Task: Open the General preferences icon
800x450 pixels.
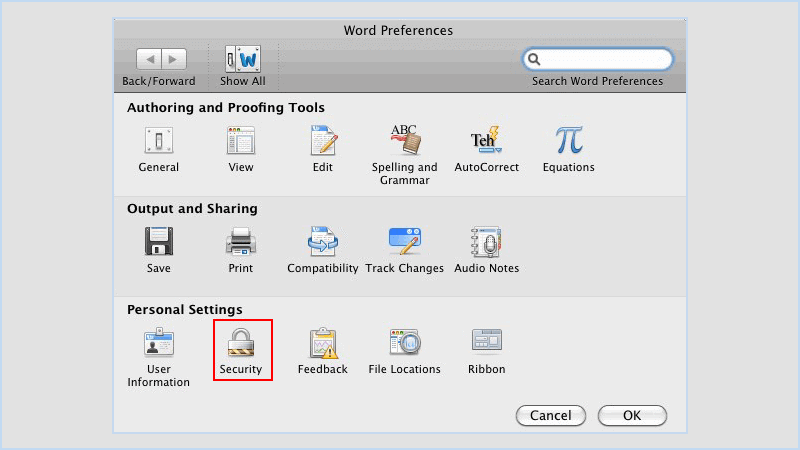Action: [159, 140]
